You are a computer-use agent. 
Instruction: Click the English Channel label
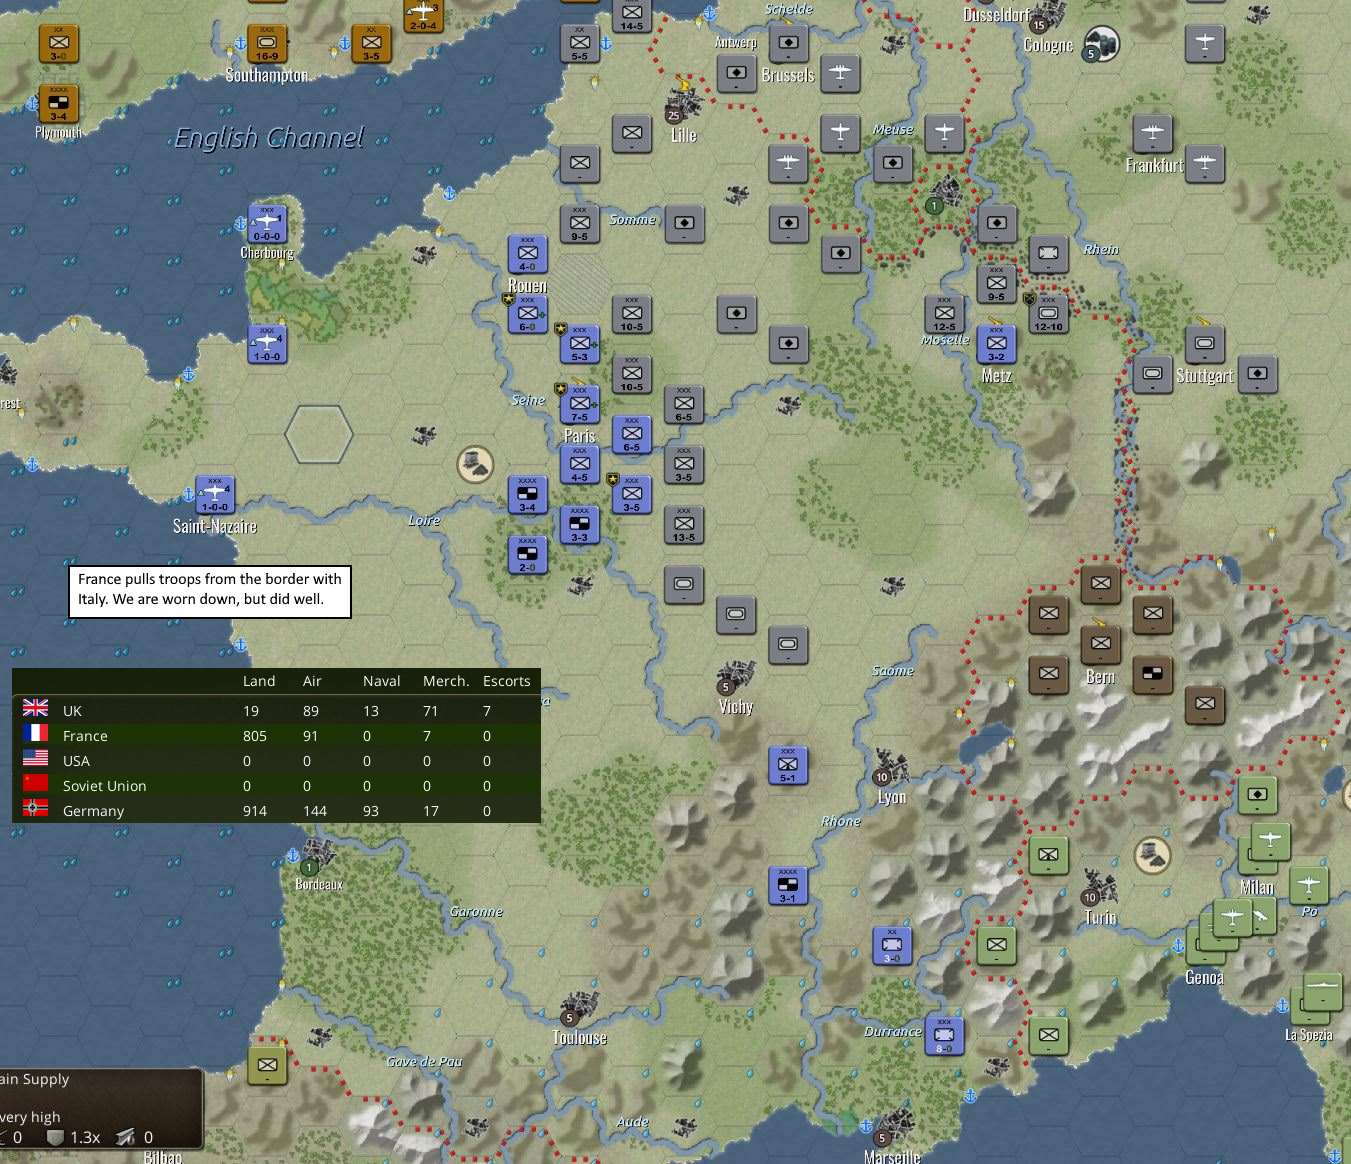tap(269, 138)
